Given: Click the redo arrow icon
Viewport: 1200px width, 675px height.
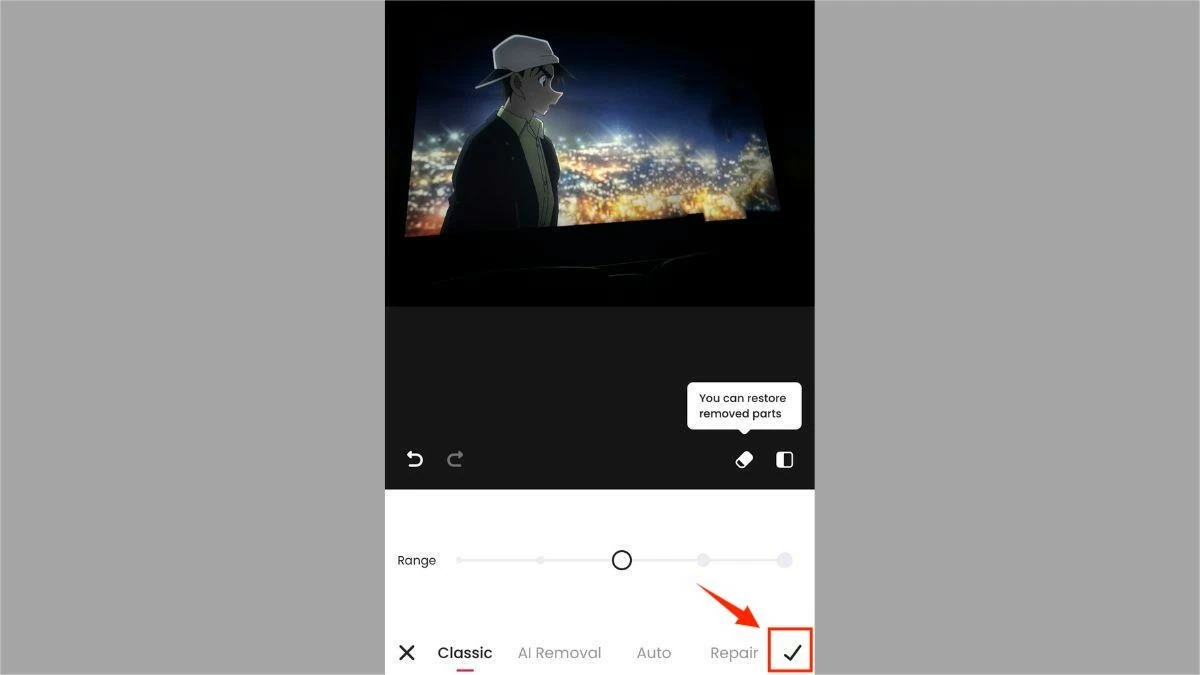Looking at the screenshot, I should click(455, 459).
